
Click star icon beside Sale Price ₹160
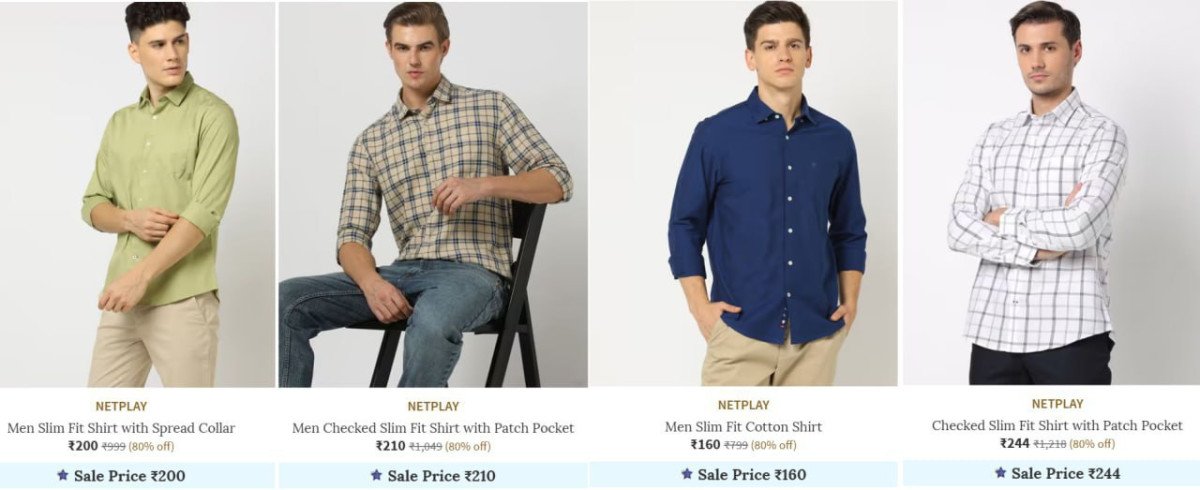(x=687, y=474)
